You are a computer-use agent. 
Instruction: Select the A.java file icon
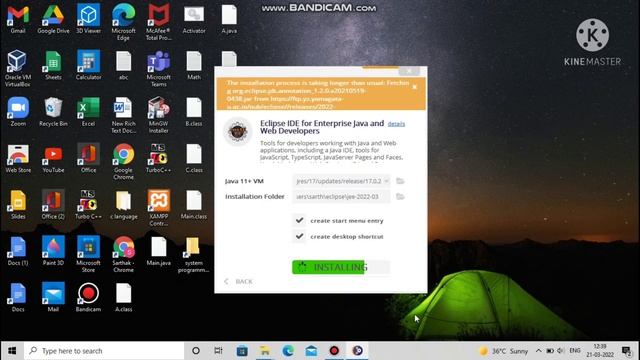pyautogui.click(x=229, y=19)
